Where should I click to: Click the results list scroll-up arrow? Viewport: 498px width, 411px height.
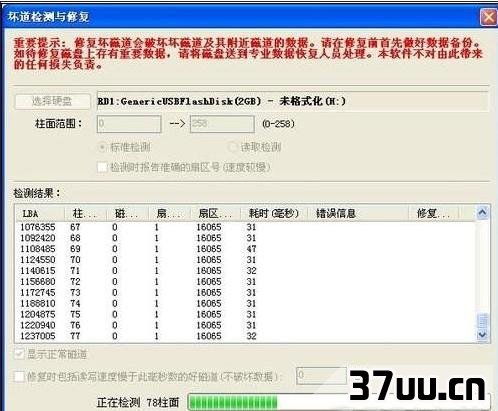point(482,213)
